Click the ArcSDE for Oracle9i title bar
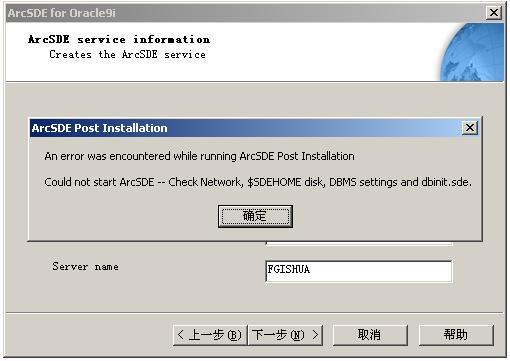The image size is (510, 361). pyautogui.click(x=245, y=13)
